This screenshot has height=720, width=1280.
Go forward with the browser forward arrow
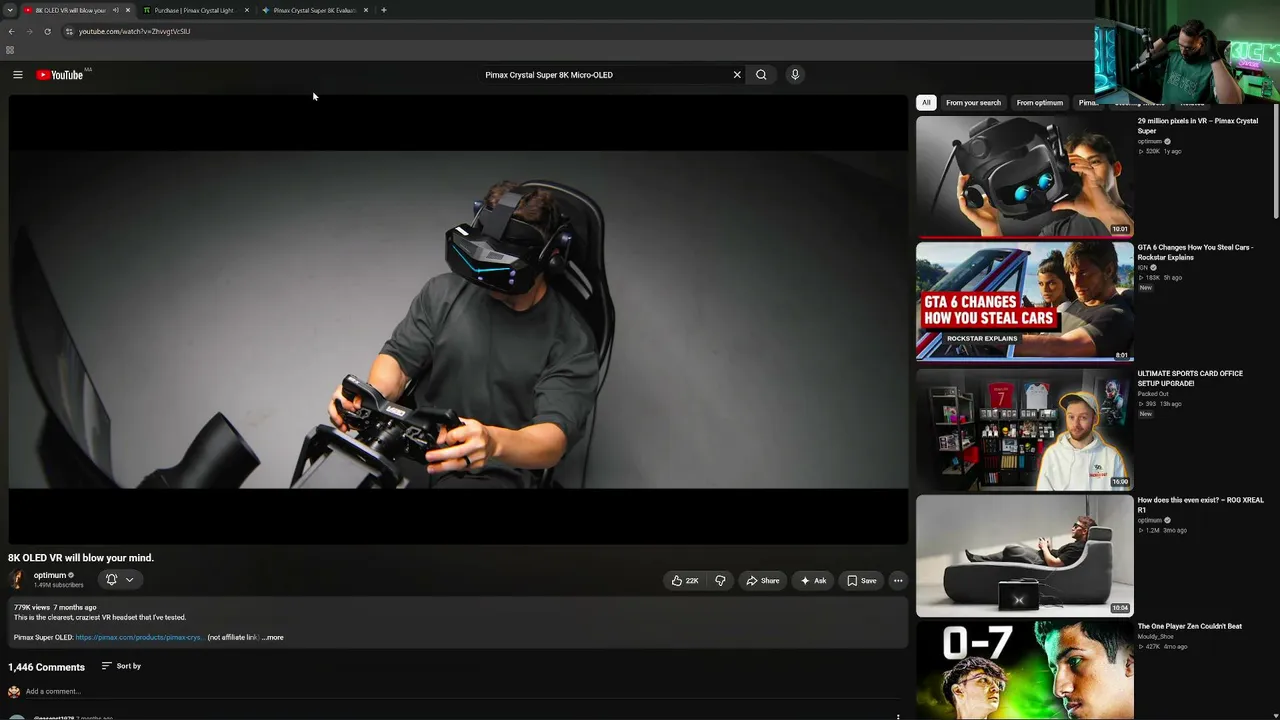pyautogui.click(x=29, y=31)
